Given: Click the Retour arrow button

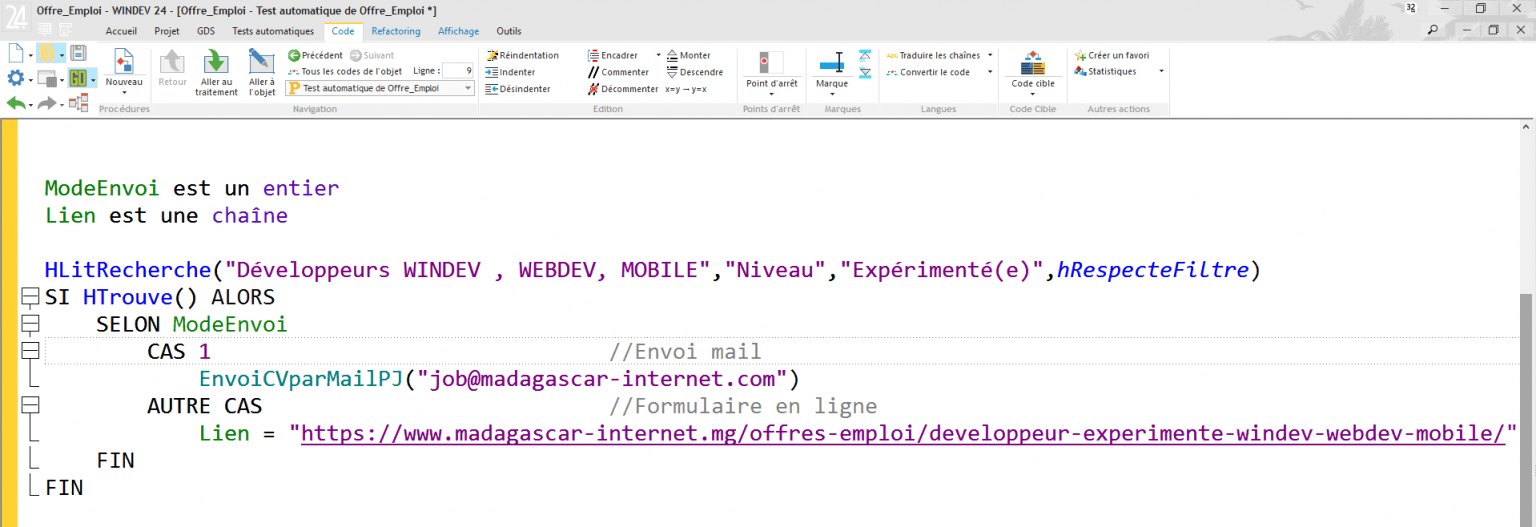Looking at the screenshot, I should pyautogui.click(x=173, y=68).
